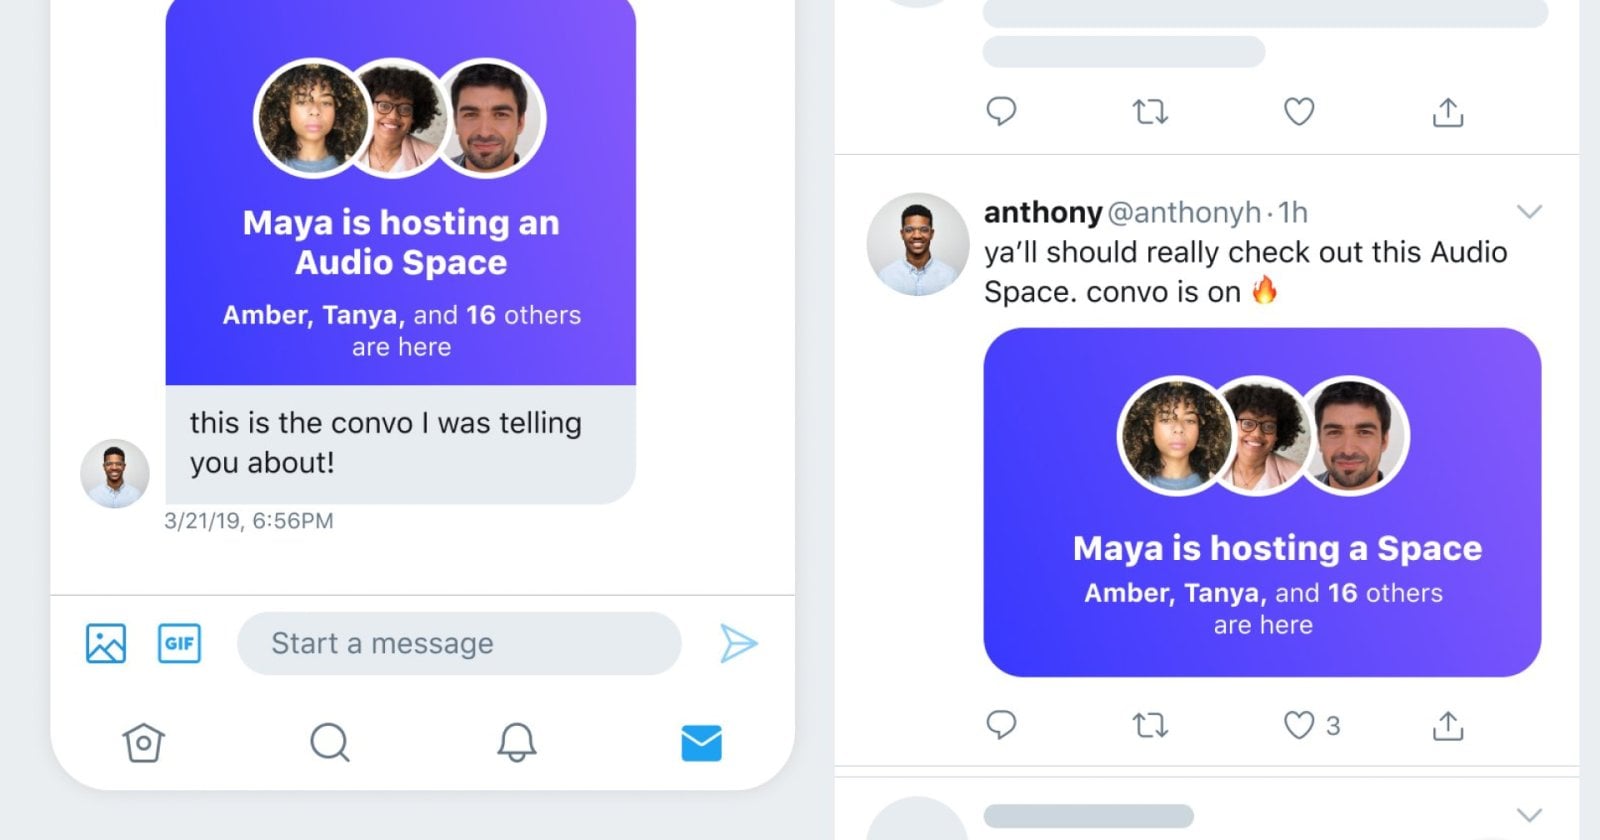Expand chevron on the bottom tweet
The height and width of the screenshot is (840, 1600).
tap(1529, 814)
